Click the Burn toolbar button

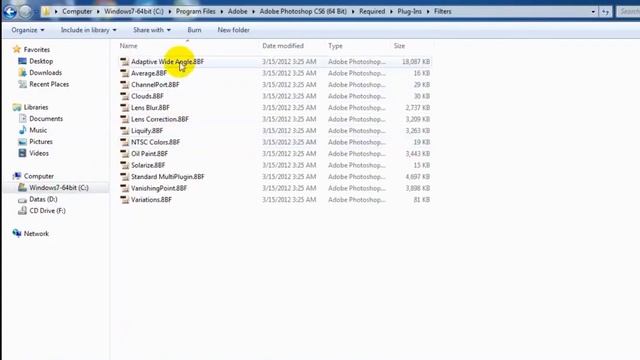[x=194, y=30]
